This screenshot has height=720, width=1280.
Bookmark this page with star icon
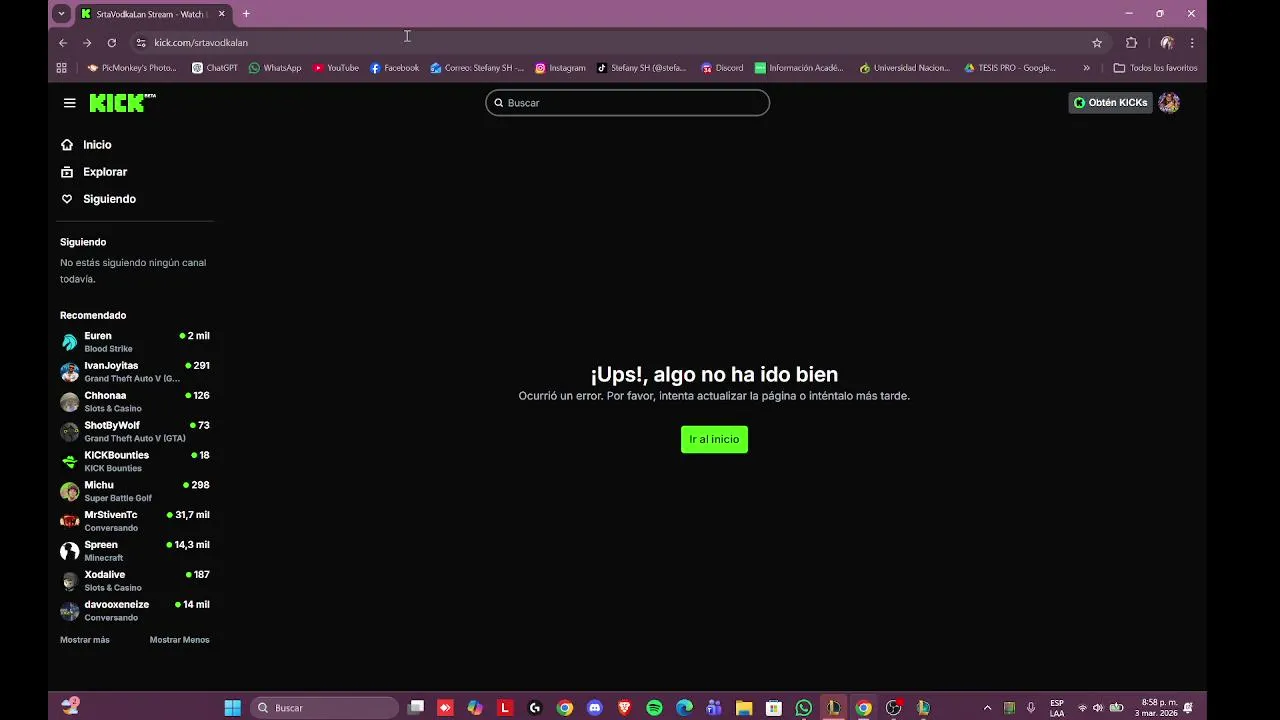click(x=1097, y=43)
